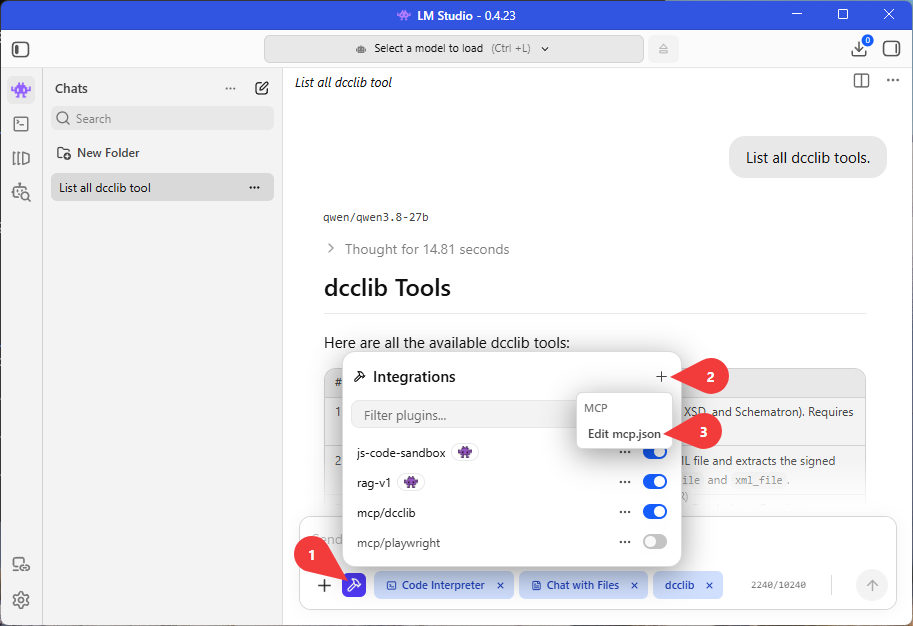Focus the 'Filter plugins...' field
913x626 pixels.
click(x=463, y=415)
